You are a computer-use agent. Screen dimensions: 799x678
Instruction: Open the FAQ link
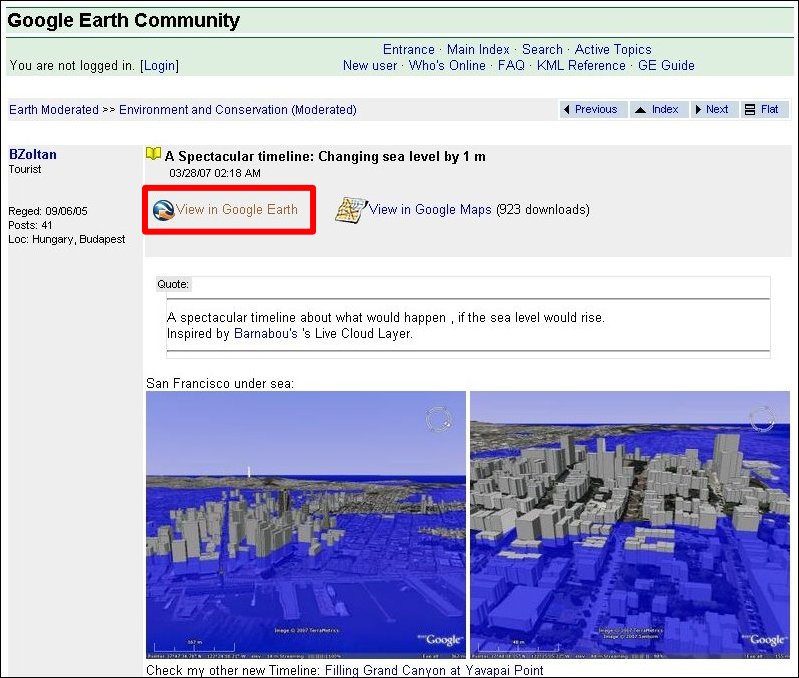click(511, 66)
